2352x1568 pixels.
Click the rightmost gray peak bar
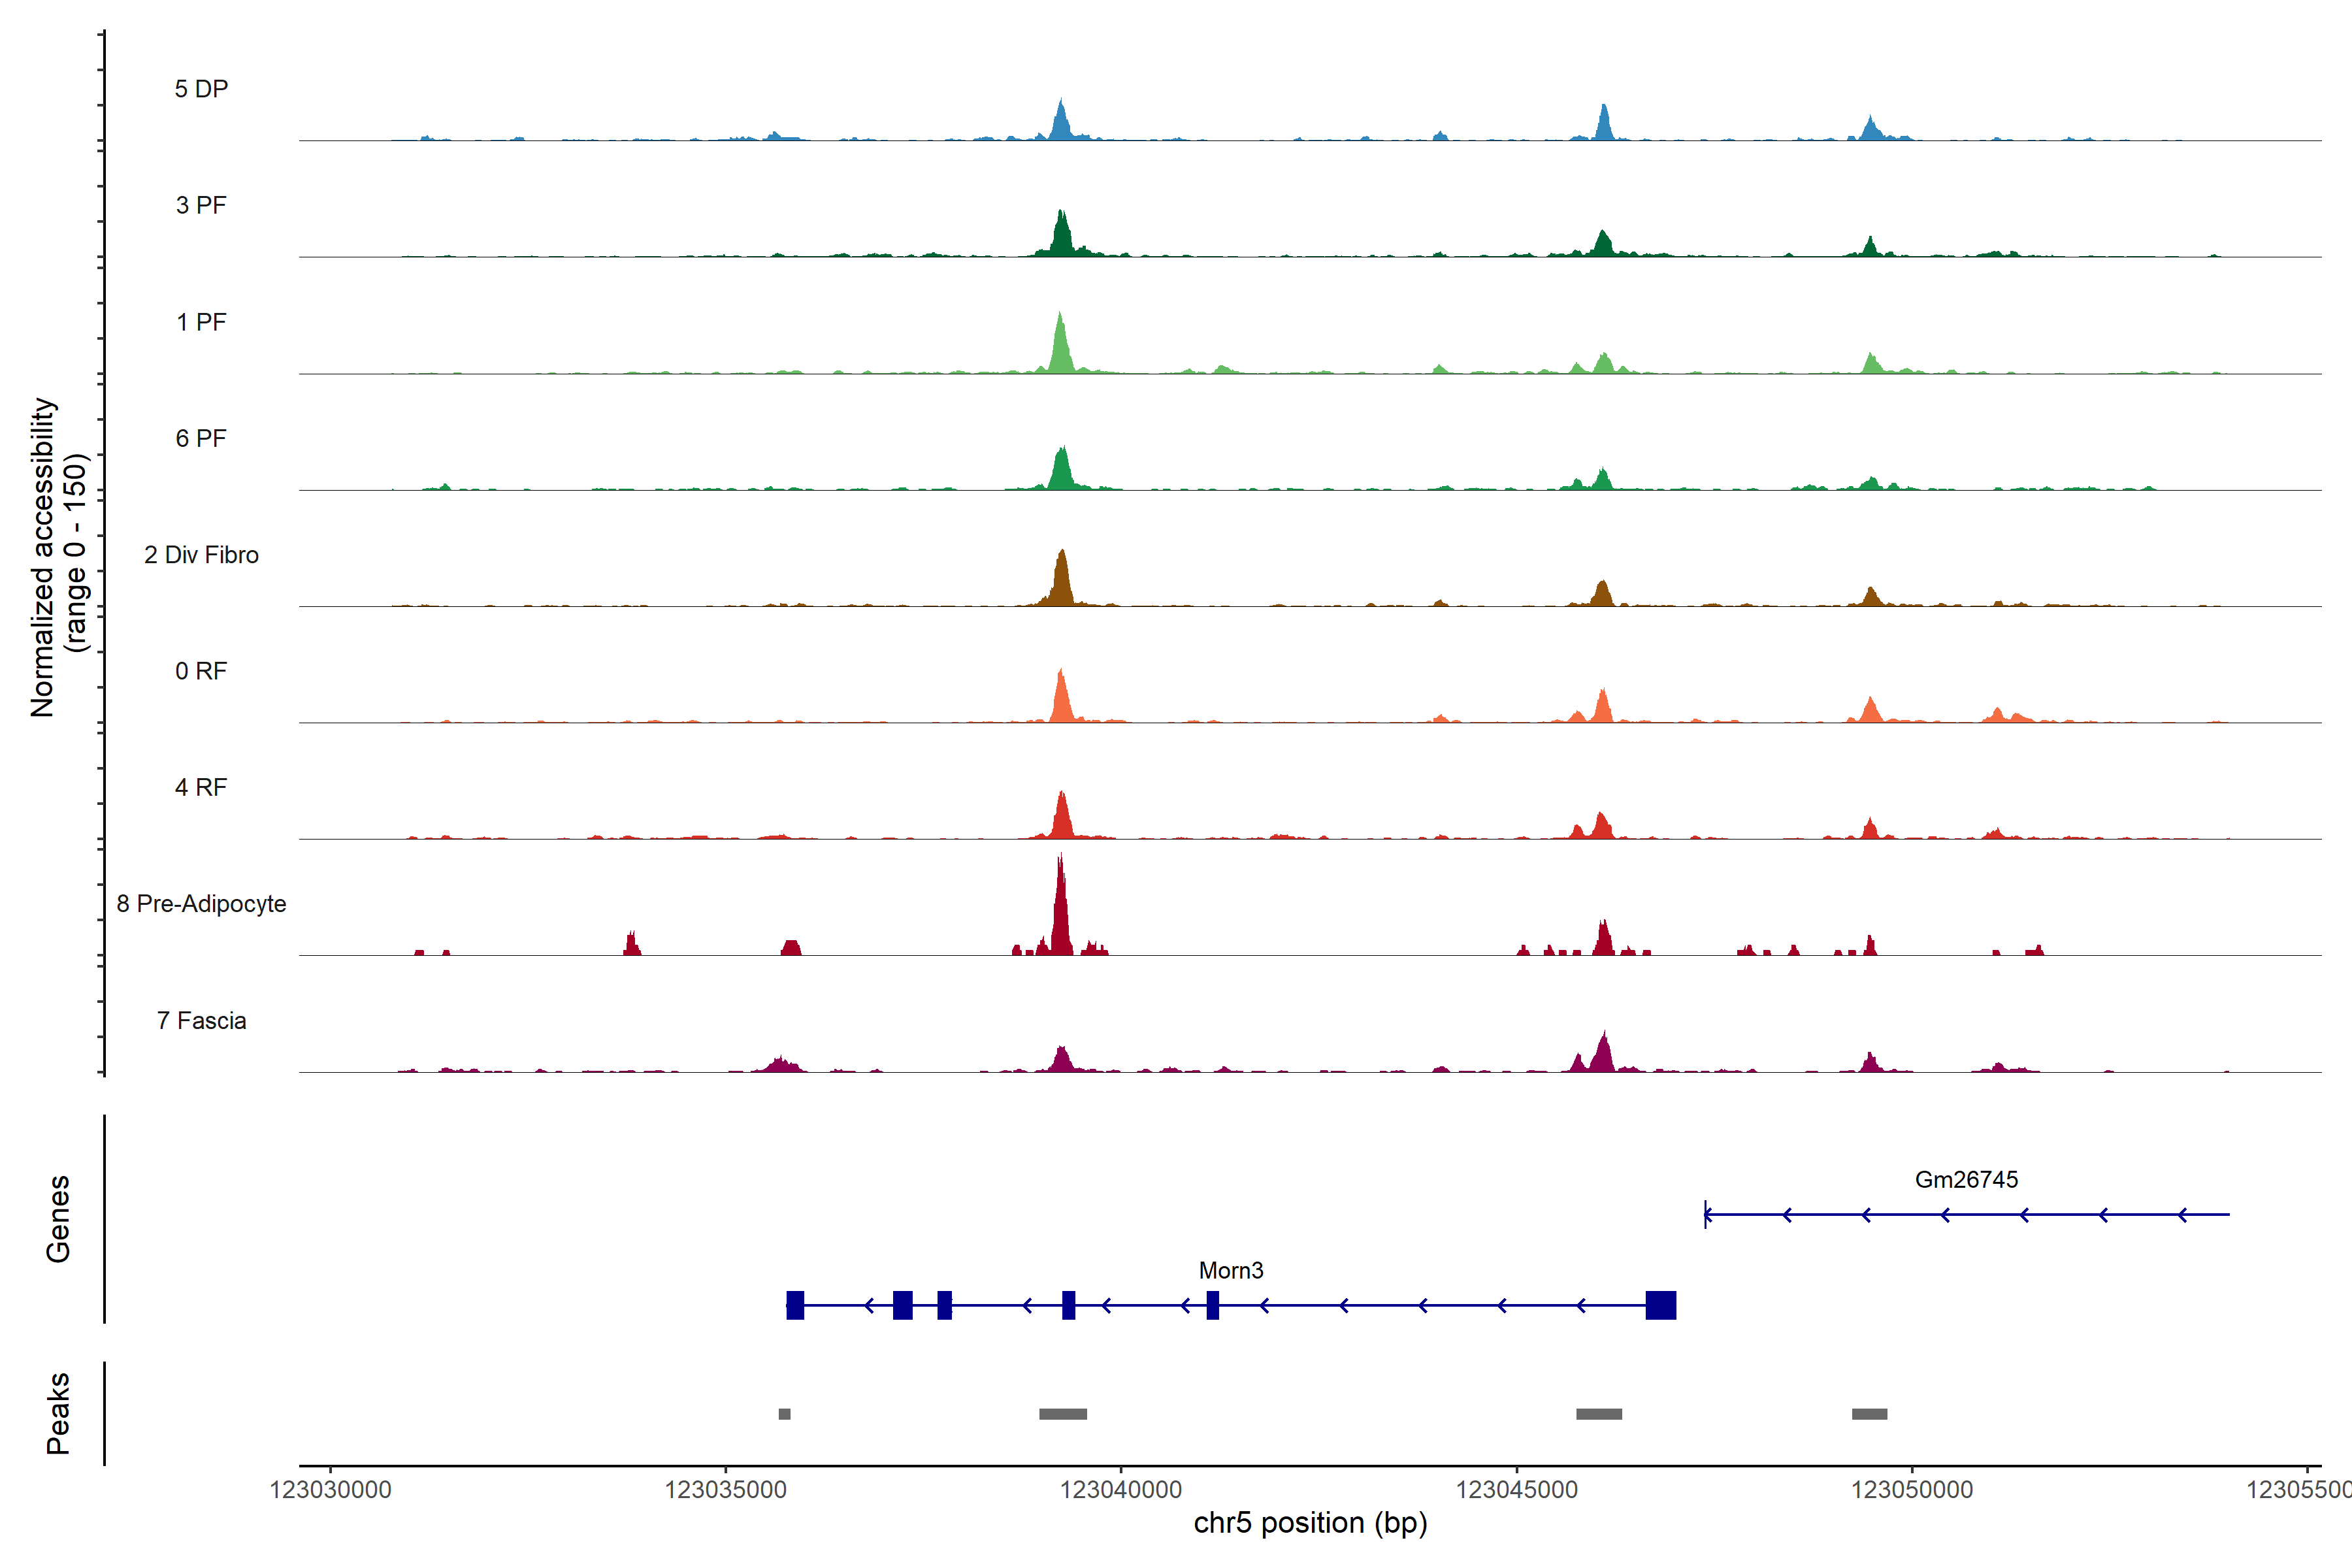(1869, 1414)
